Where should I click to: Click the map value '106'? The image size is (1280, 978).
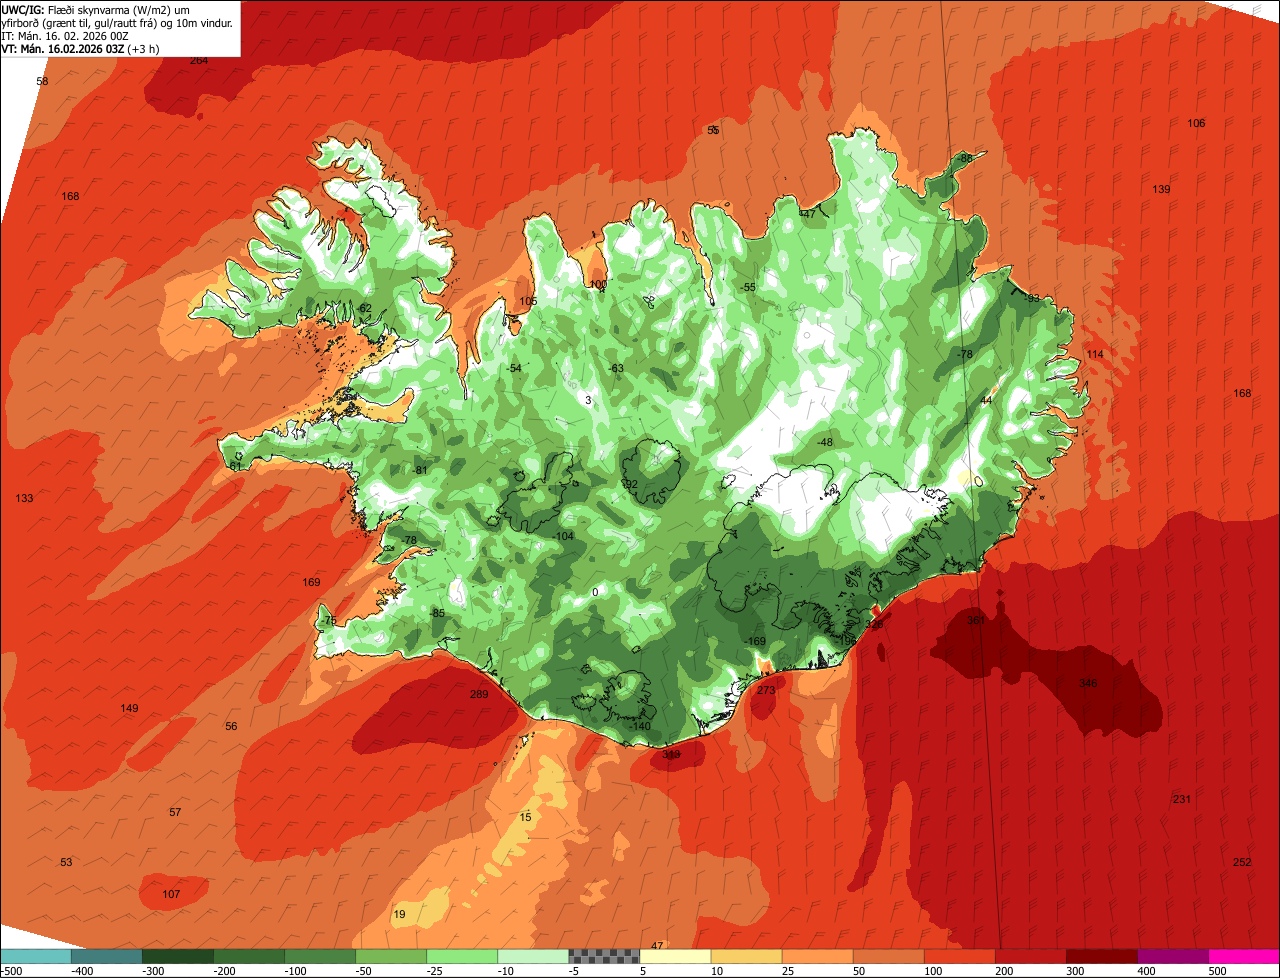1196,123
